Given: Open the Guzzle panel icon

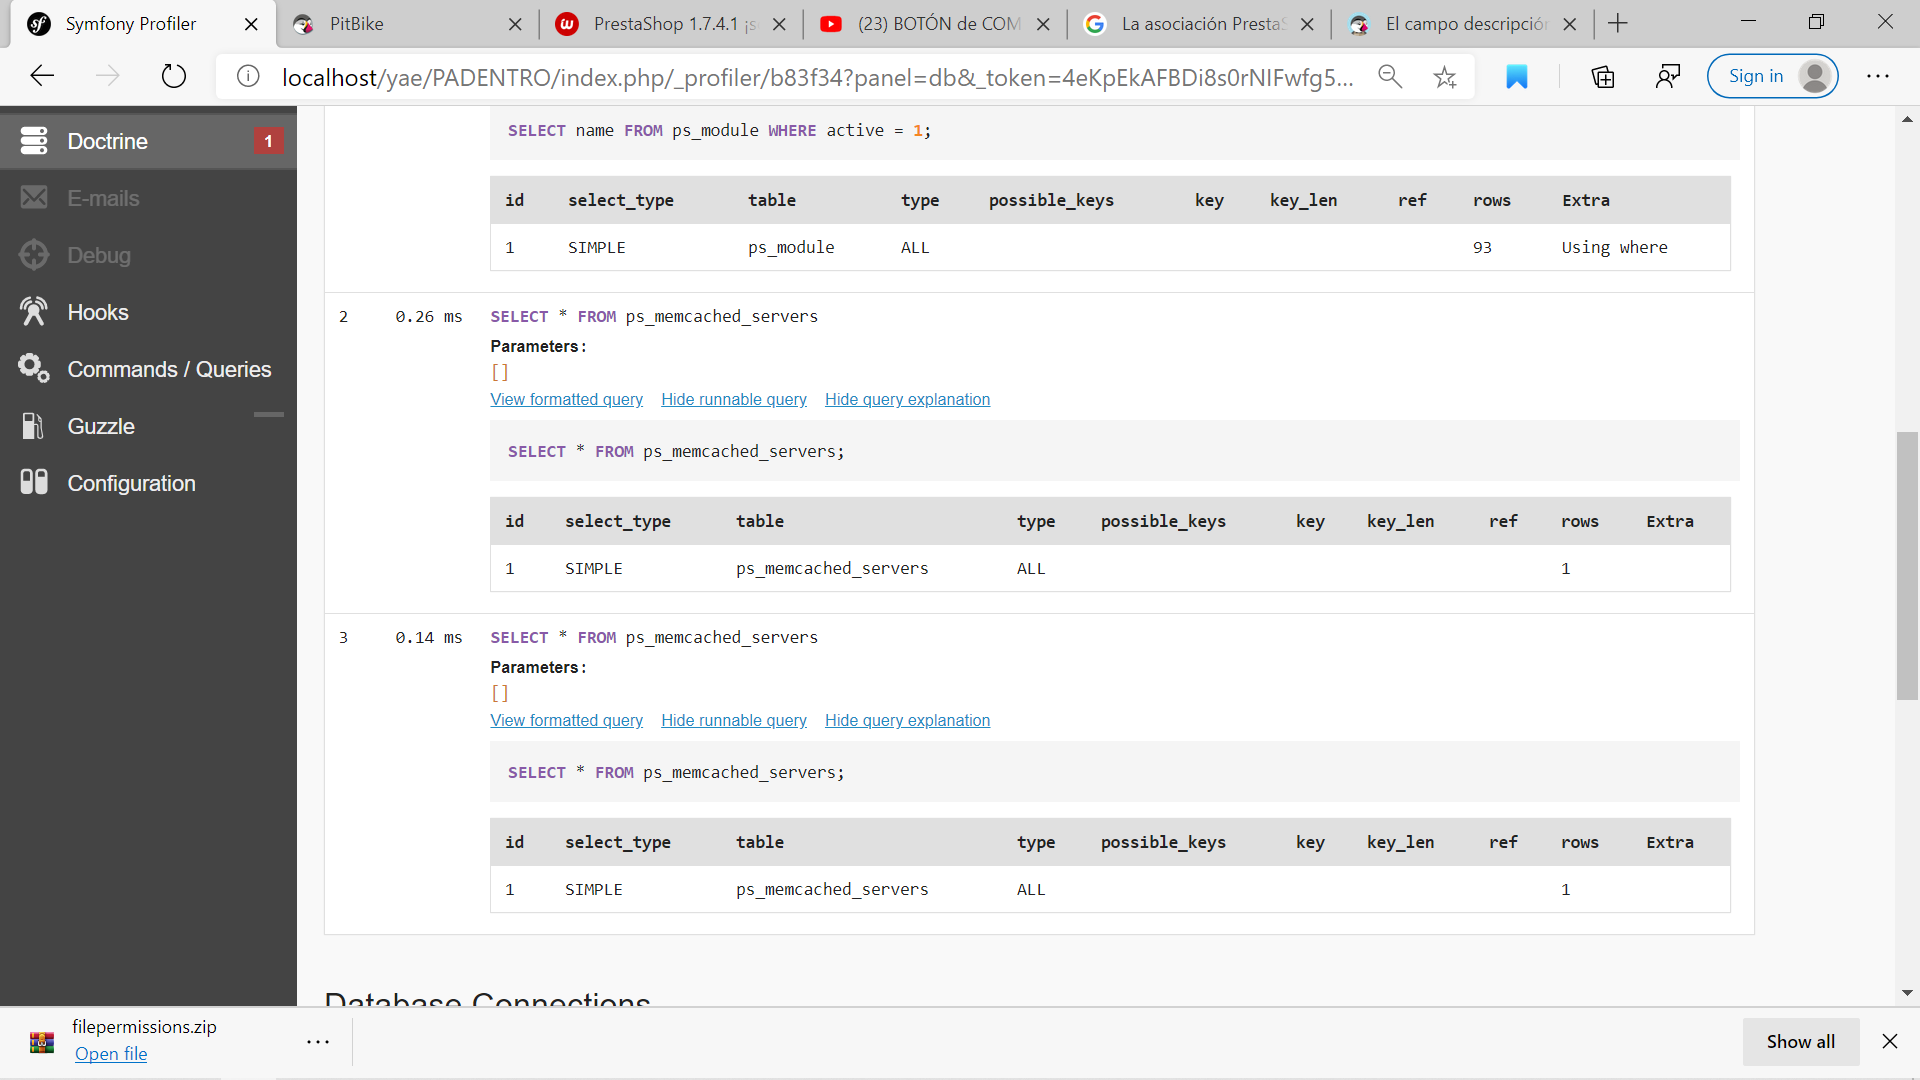Looking at the screenshot, I should 34,426.
